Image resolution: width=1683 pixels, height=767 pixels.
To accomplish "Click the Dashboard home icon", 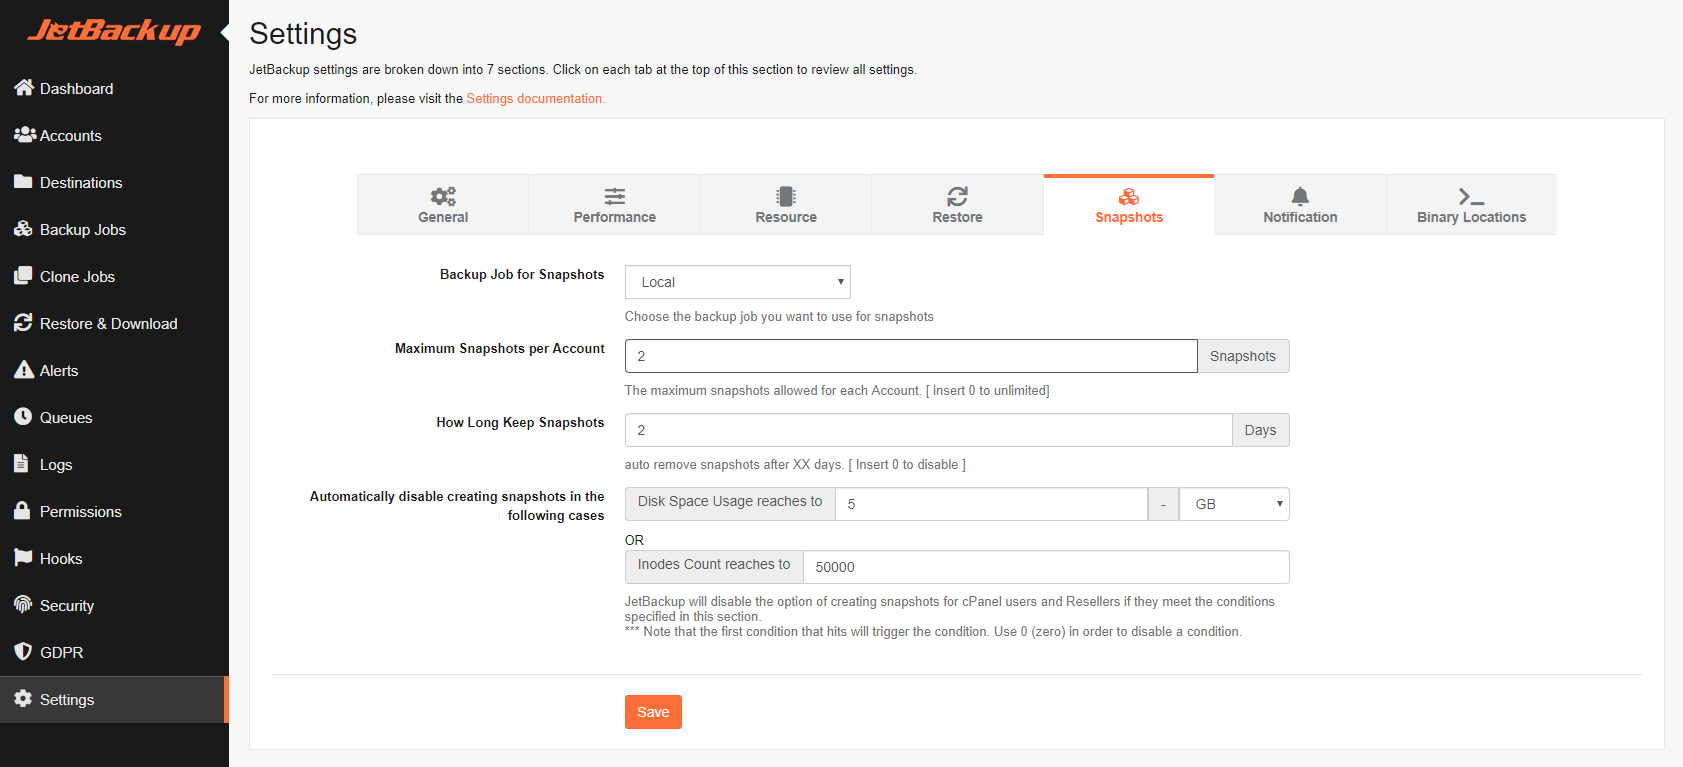I will click(x=24, y=88).
